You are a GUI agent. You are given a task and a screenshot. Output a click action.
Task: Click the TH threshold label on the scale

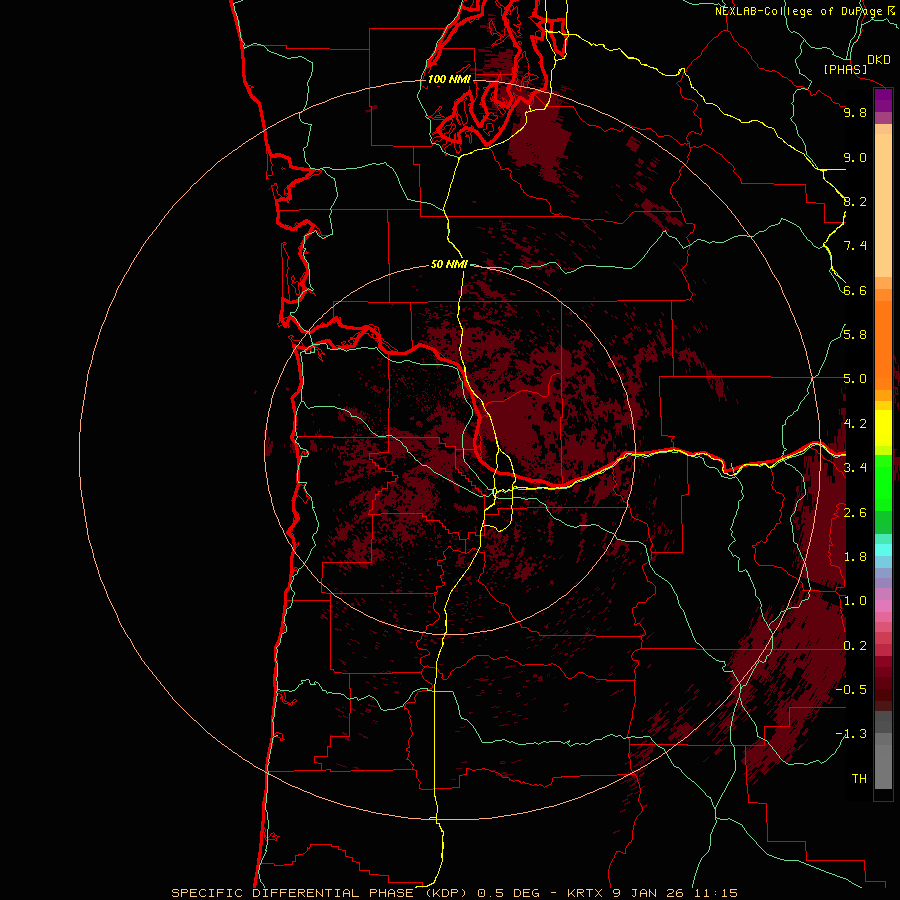(x=859, y=778)
